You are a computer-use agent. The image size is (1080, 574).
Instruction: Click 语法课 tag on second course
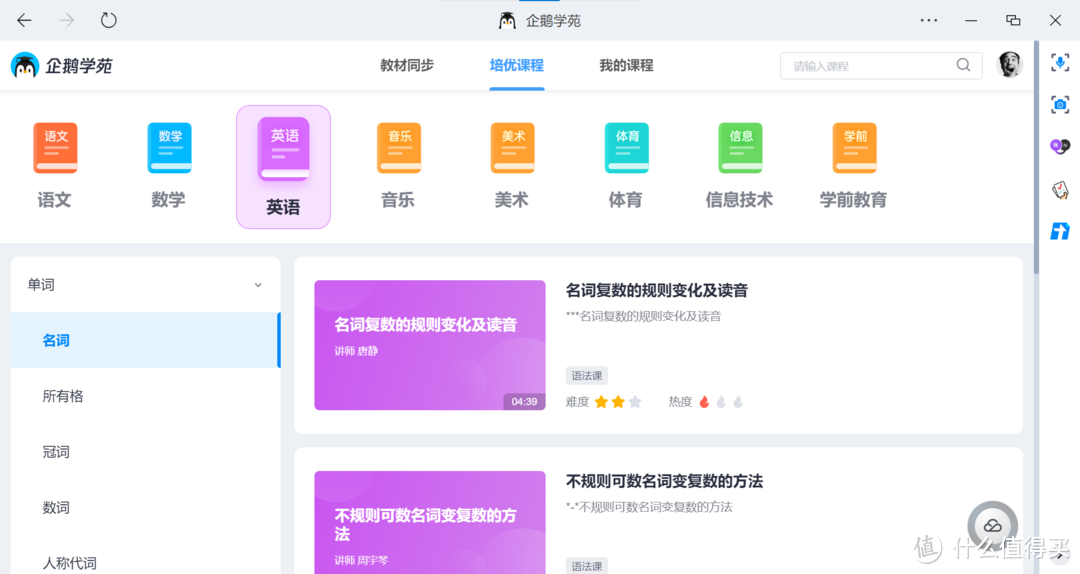pos(587,566)
